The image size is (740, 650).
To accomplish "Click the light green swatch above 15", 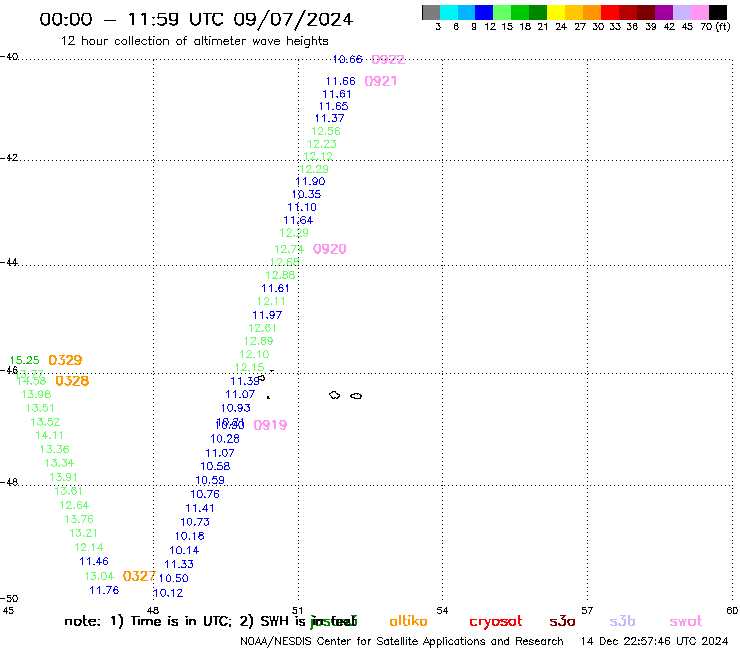I will (x=502, y=12).
